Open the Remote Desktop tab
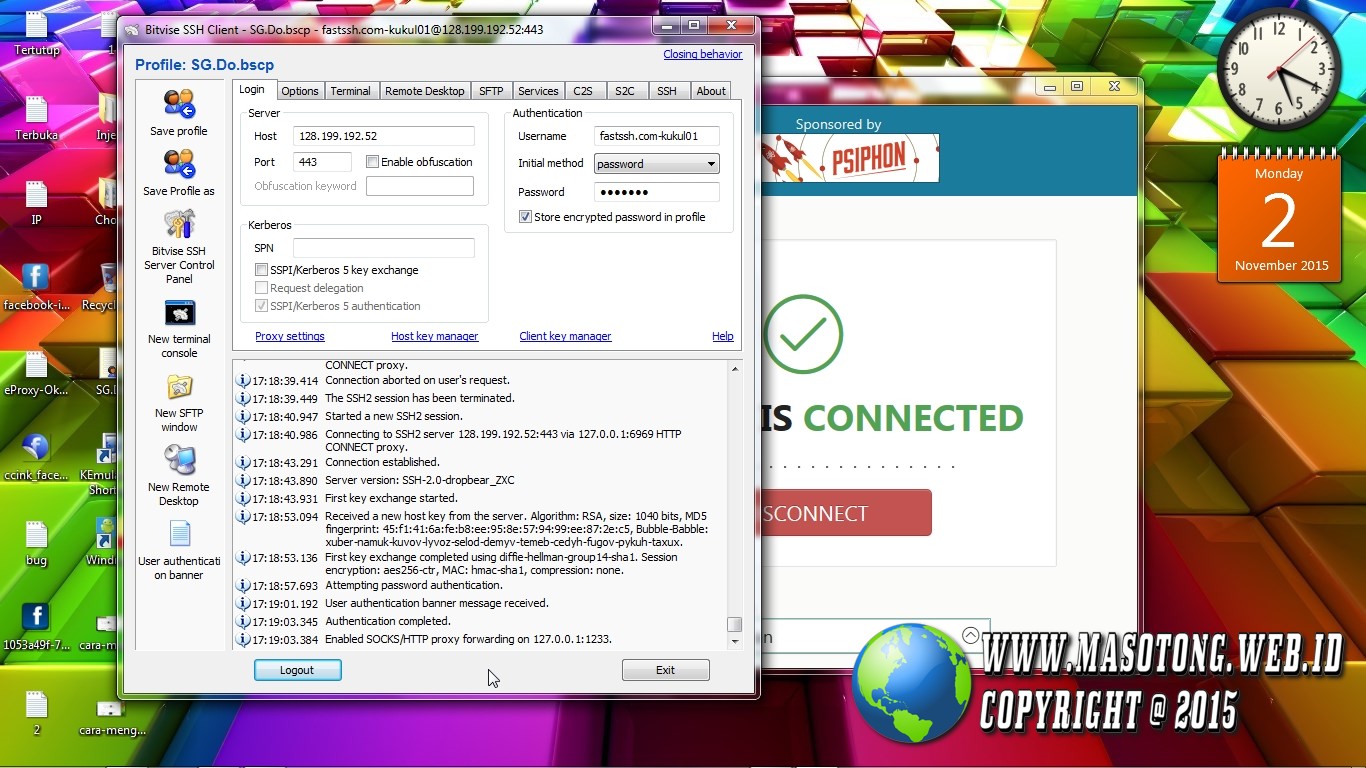Viewport: 1366px width, 768px height. pyautogui.click(x=425, y=91)
